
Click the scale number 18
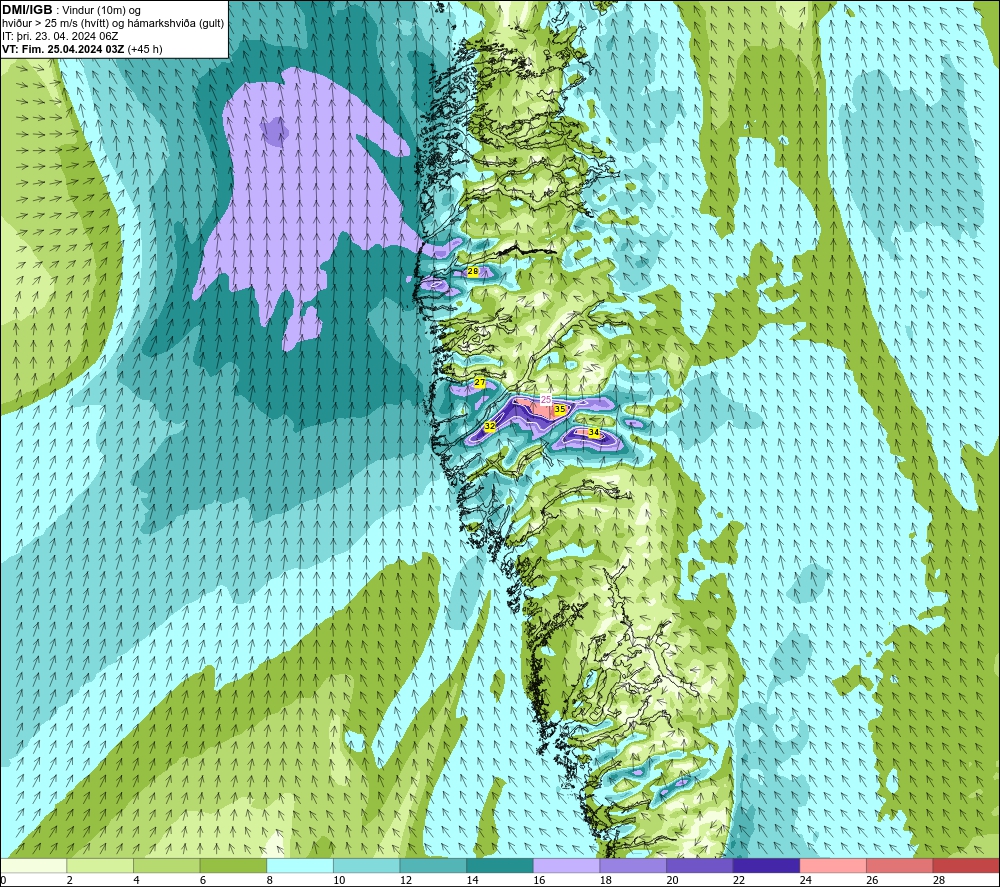point(606,880)
